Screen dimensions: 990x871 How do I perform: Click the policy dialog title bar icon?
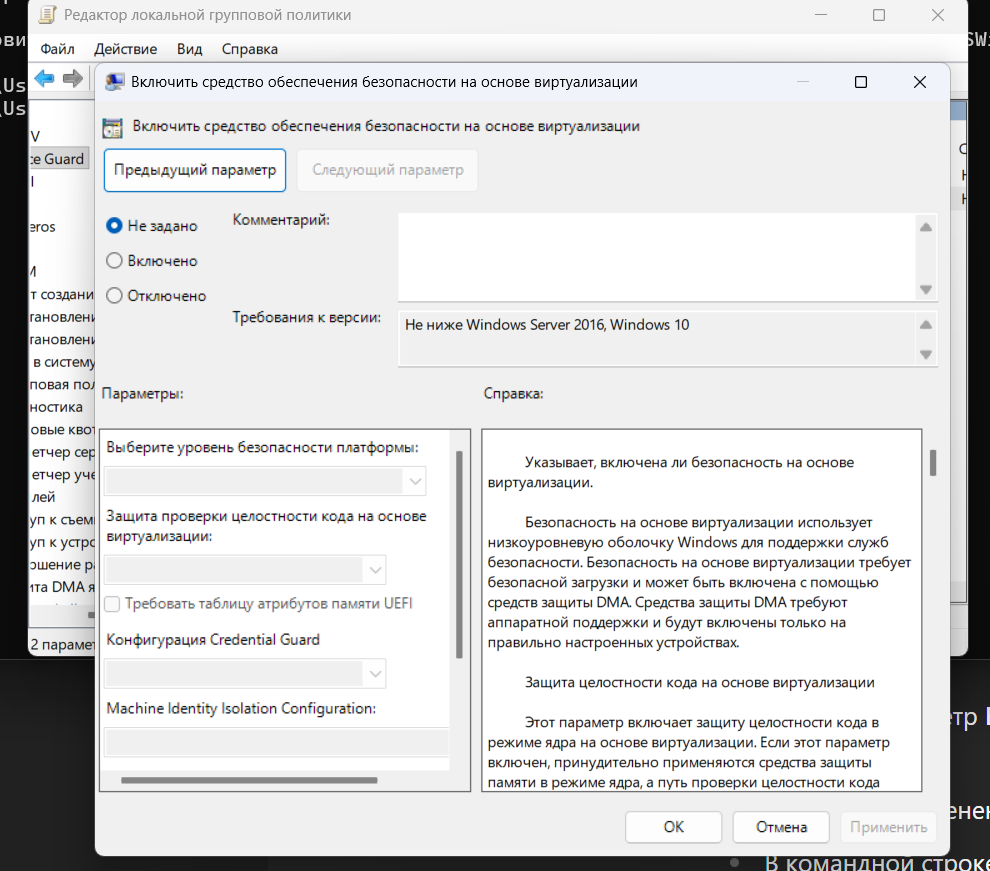point(114,82)
